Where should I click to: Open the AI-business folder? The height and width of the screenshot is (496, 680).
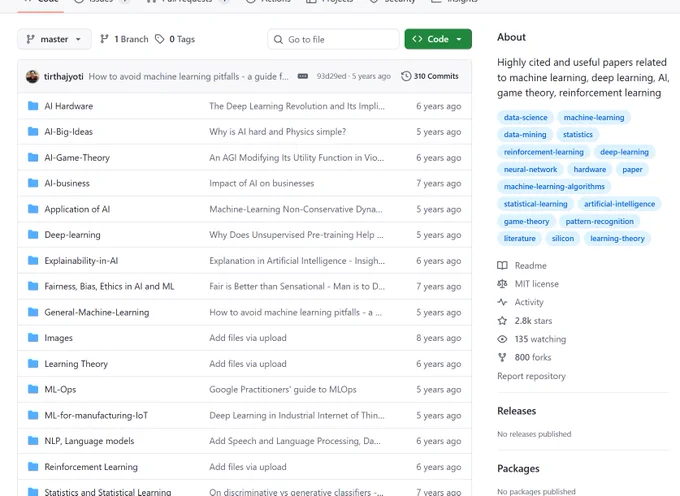pyautogui.click(x=67, y=183)
